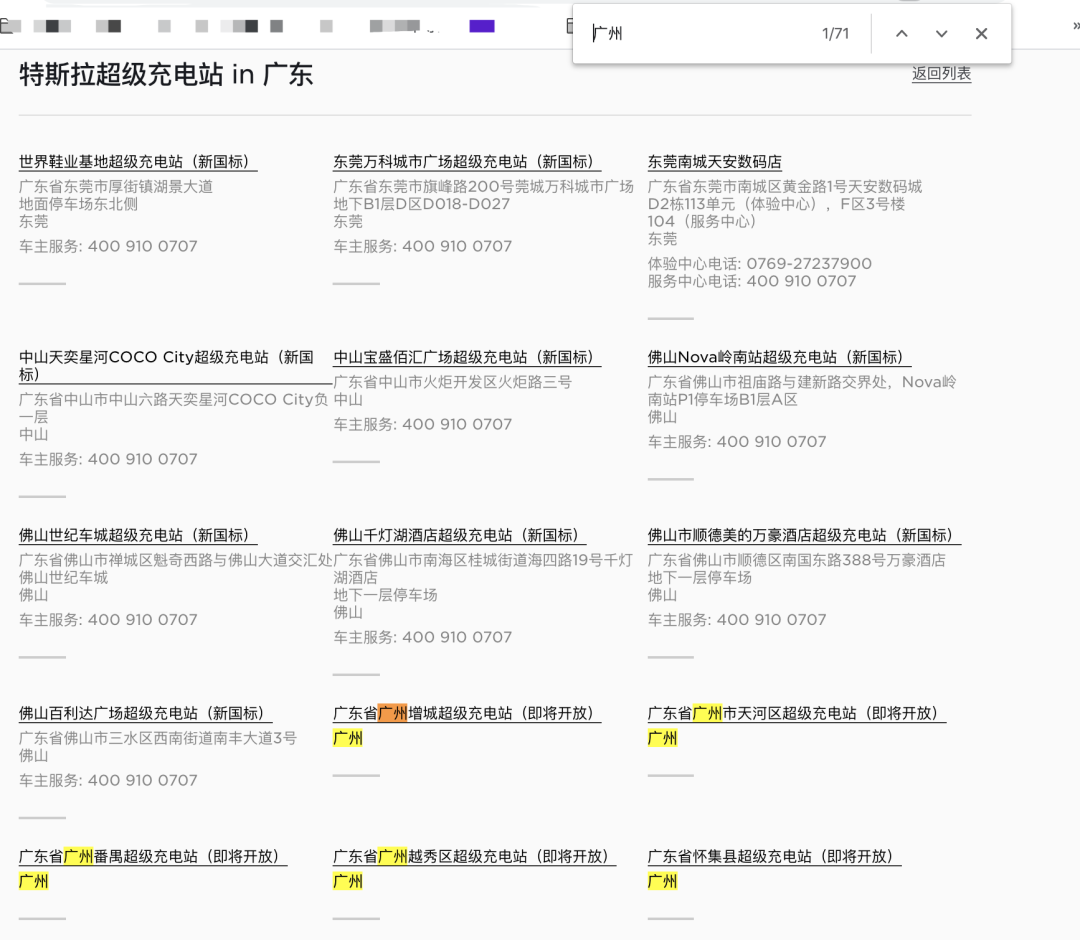
Task: Open 佛山市顺德美的万豪酒店超级充电站 link
Action: 804,535
